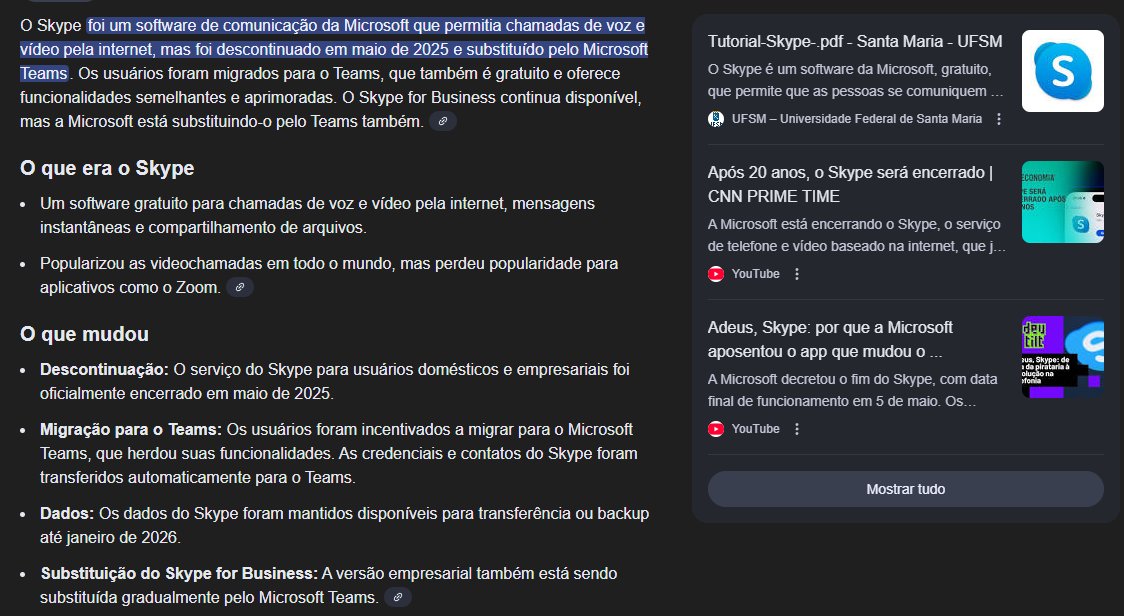The width and height of the screenshot is (1124, 616).
Task: Click YouTube source label under CNN result
Action: (756, 274)
